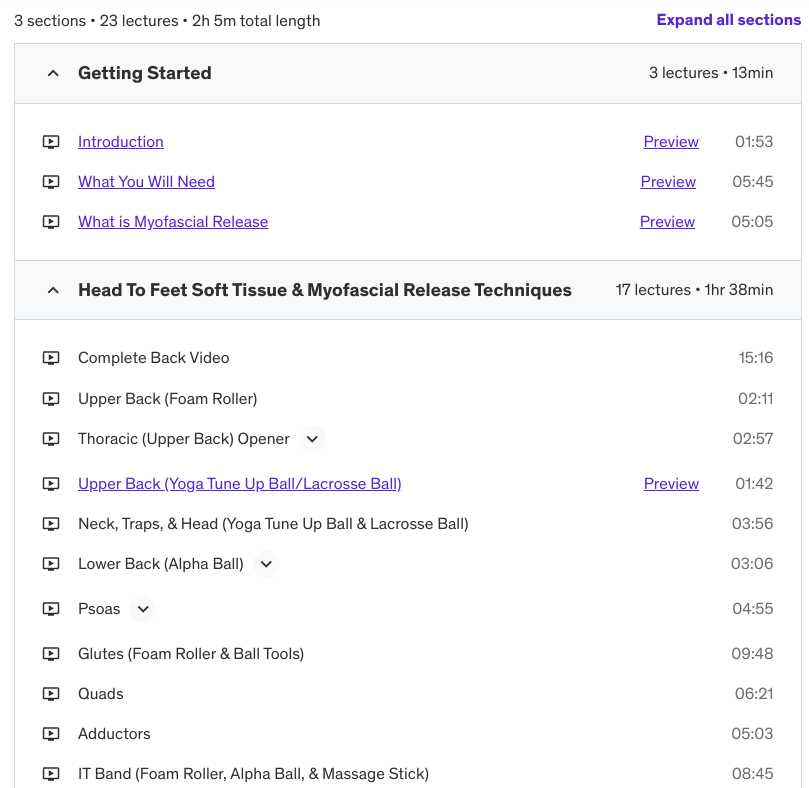Click the Neck, Traps, & Head lecture row

[273, 524]
